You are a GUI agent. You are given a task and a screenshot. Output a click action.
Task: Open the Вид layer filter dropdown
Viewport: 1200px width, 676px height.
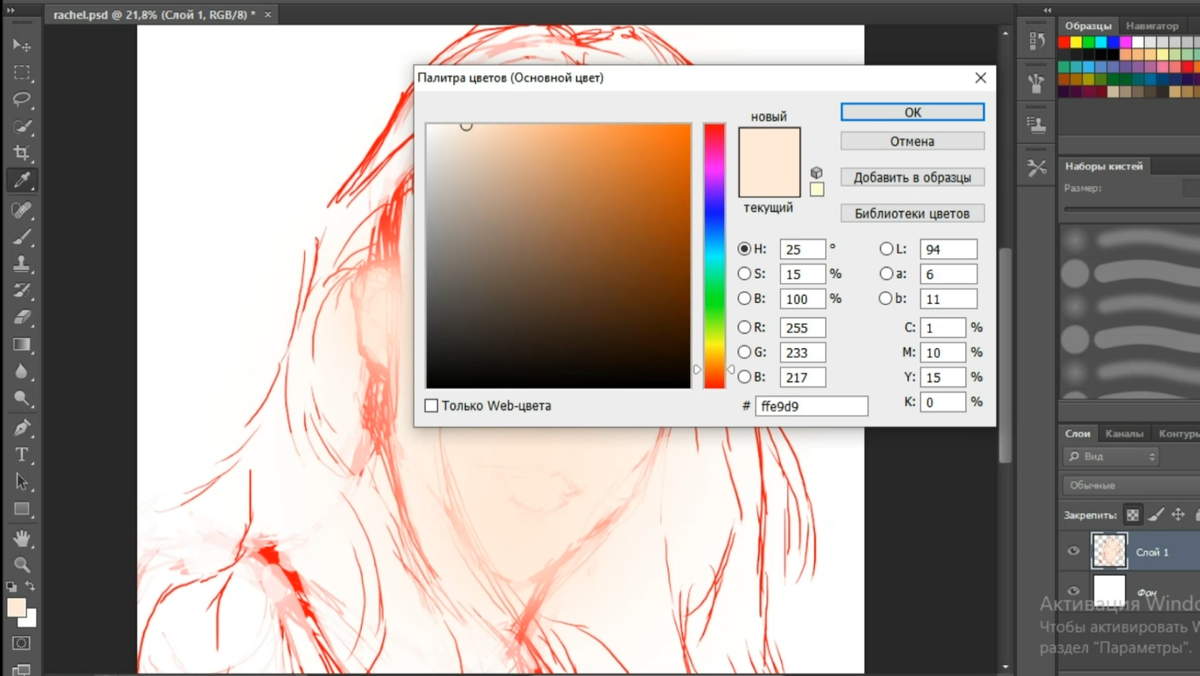tap(1111, 456)
